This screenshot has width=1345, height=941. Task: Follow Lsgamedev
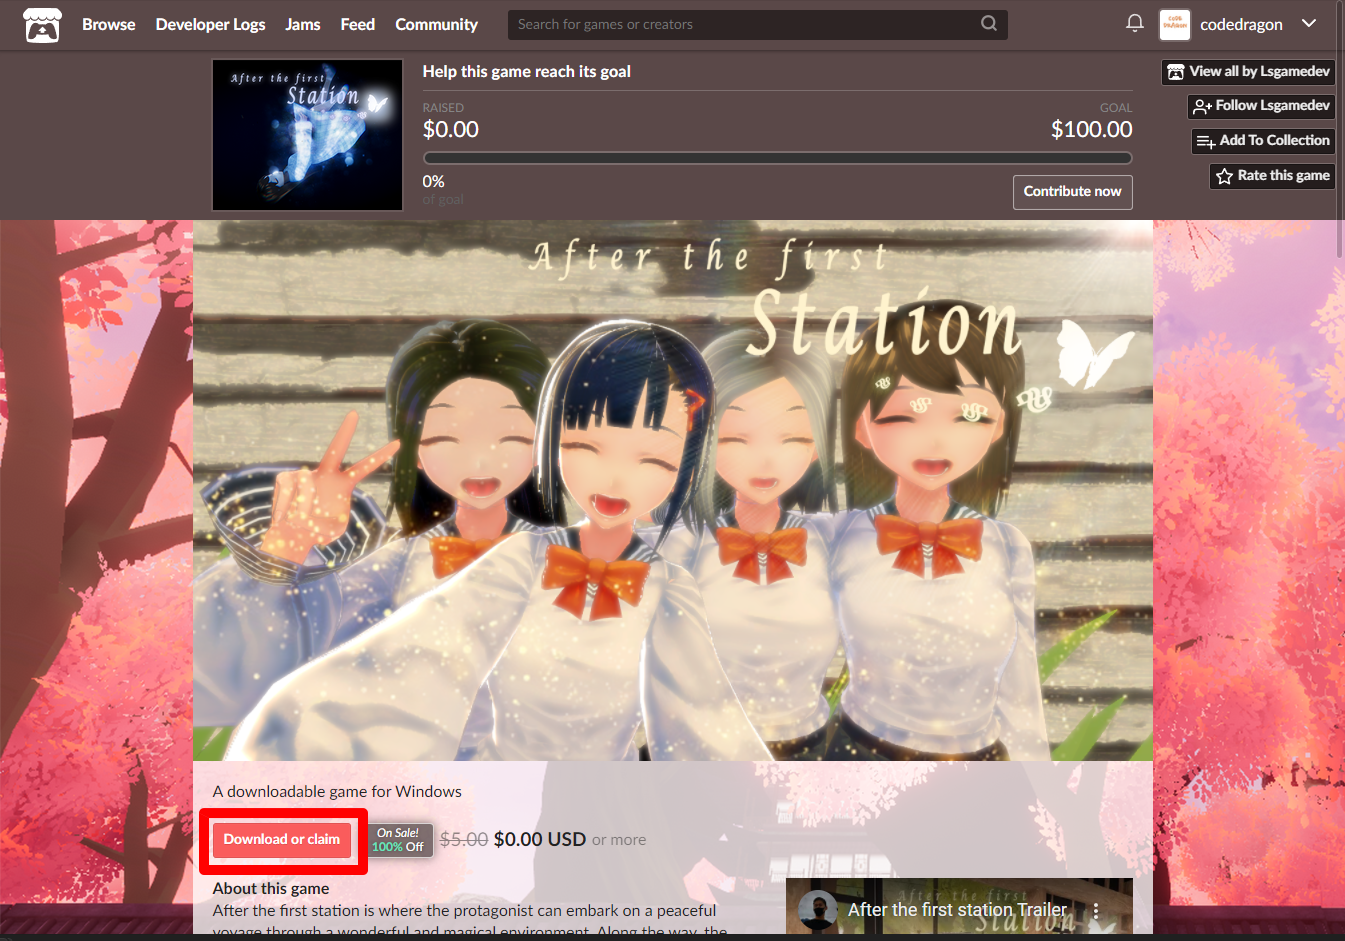1261,106
